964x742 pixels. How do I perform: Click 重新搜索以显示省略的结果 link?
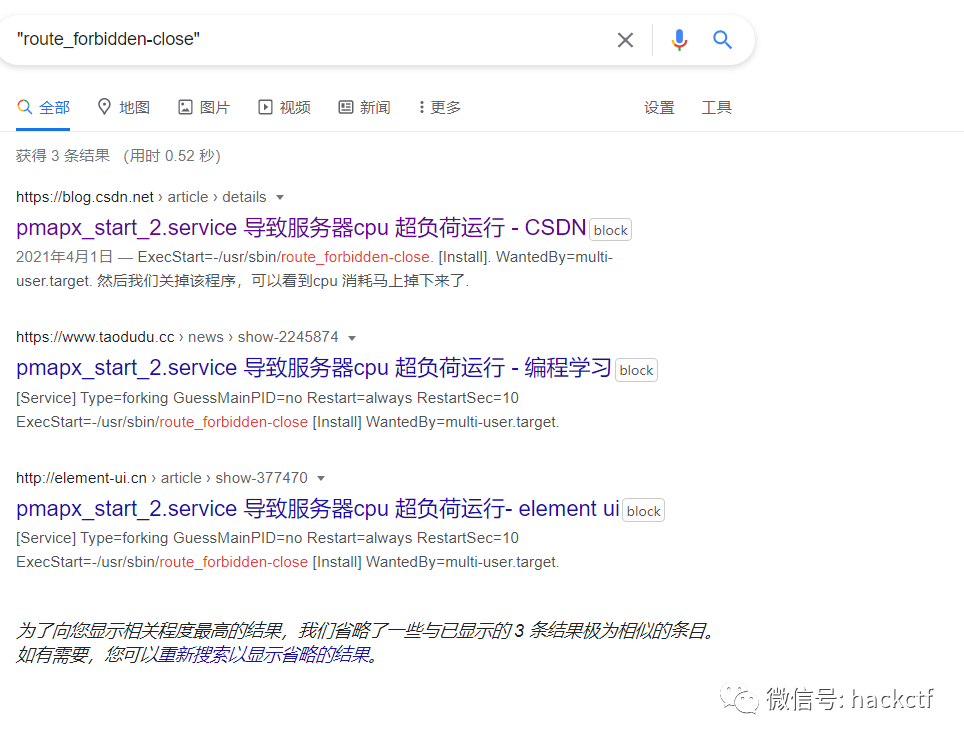point(264,655)
